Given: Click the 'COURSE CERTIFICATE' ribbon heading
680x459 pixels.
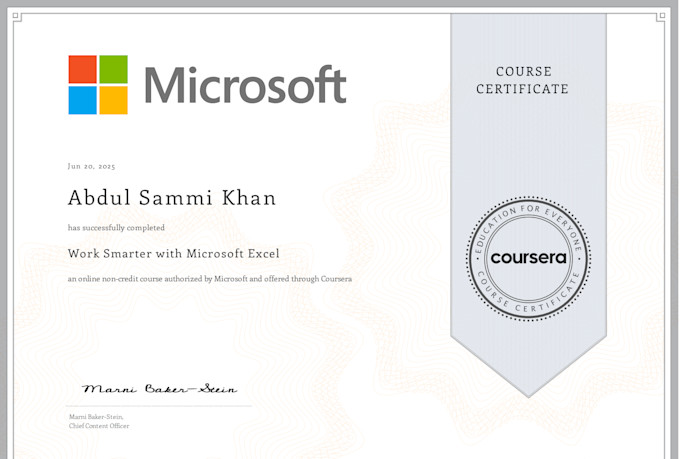Looking at the screenshot, I should click(x=523, y=80).
